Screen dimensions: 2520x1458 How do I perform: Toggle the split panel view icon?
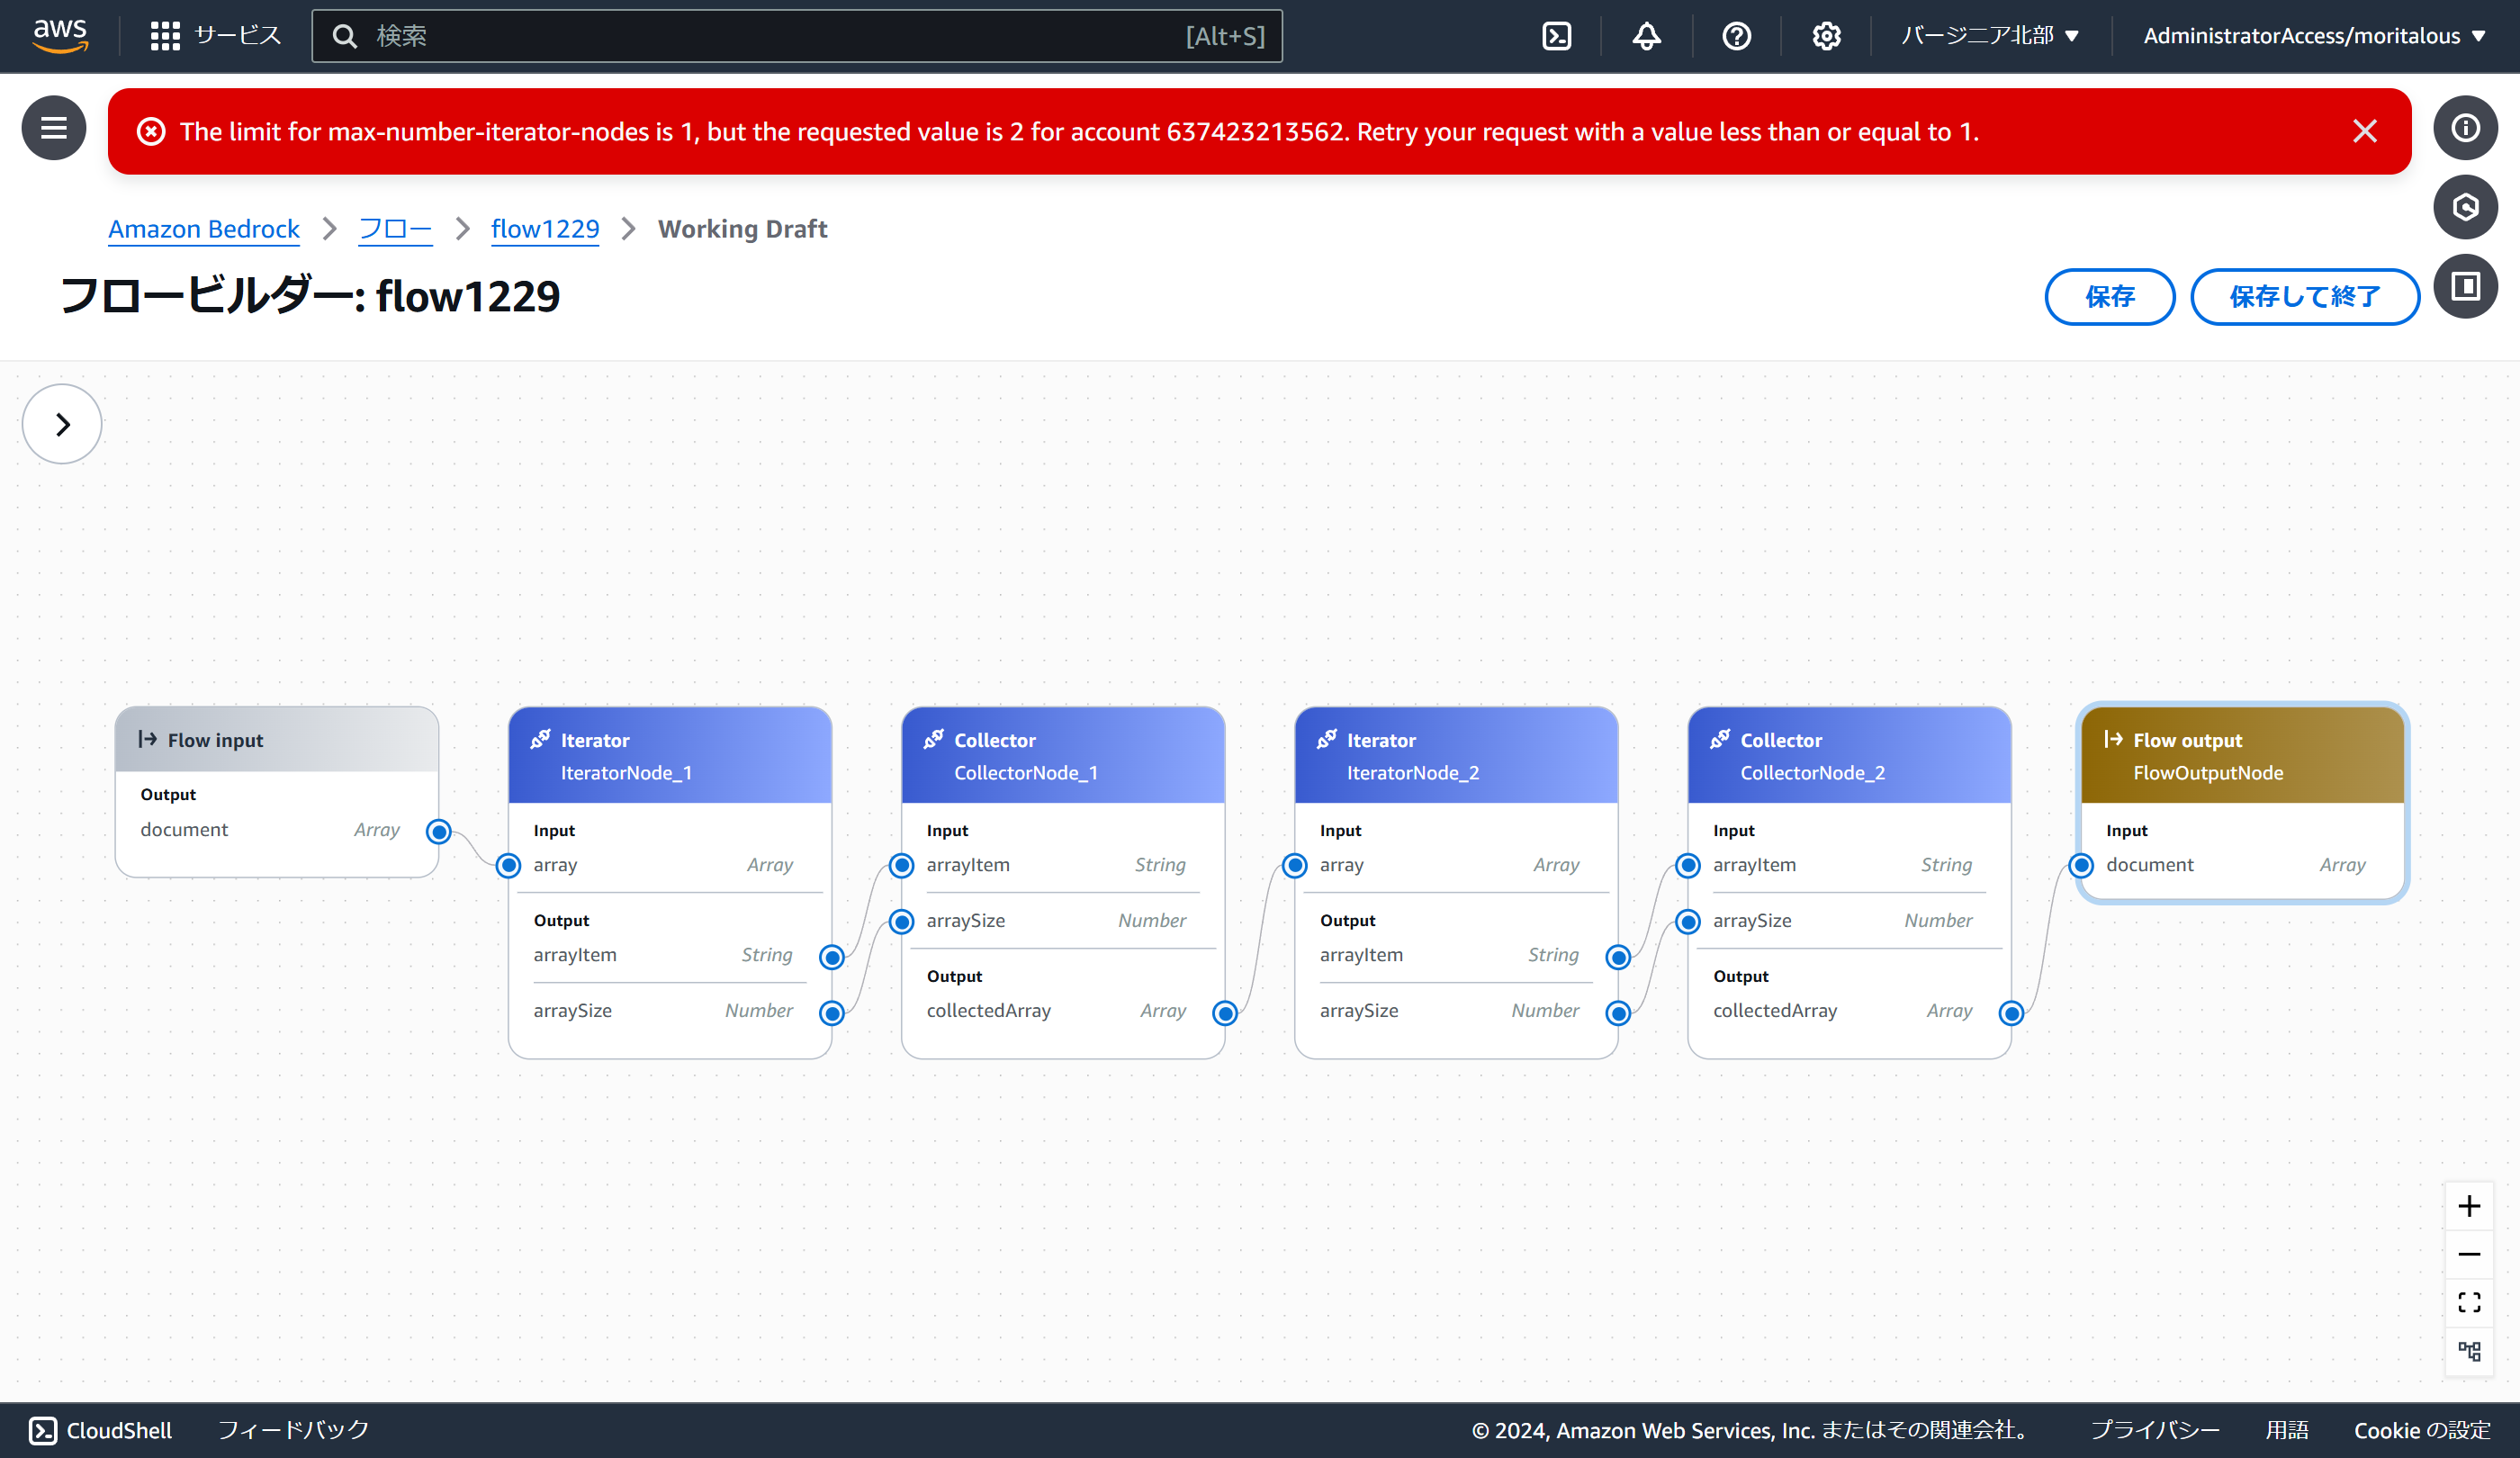point(2465,287)
